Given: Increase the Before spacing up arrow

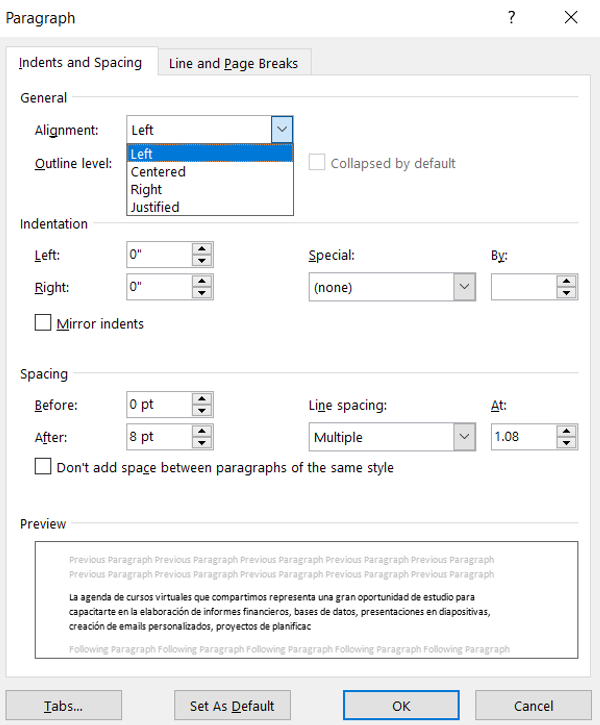Looking at the screenshot, I should tap(202, 399).
